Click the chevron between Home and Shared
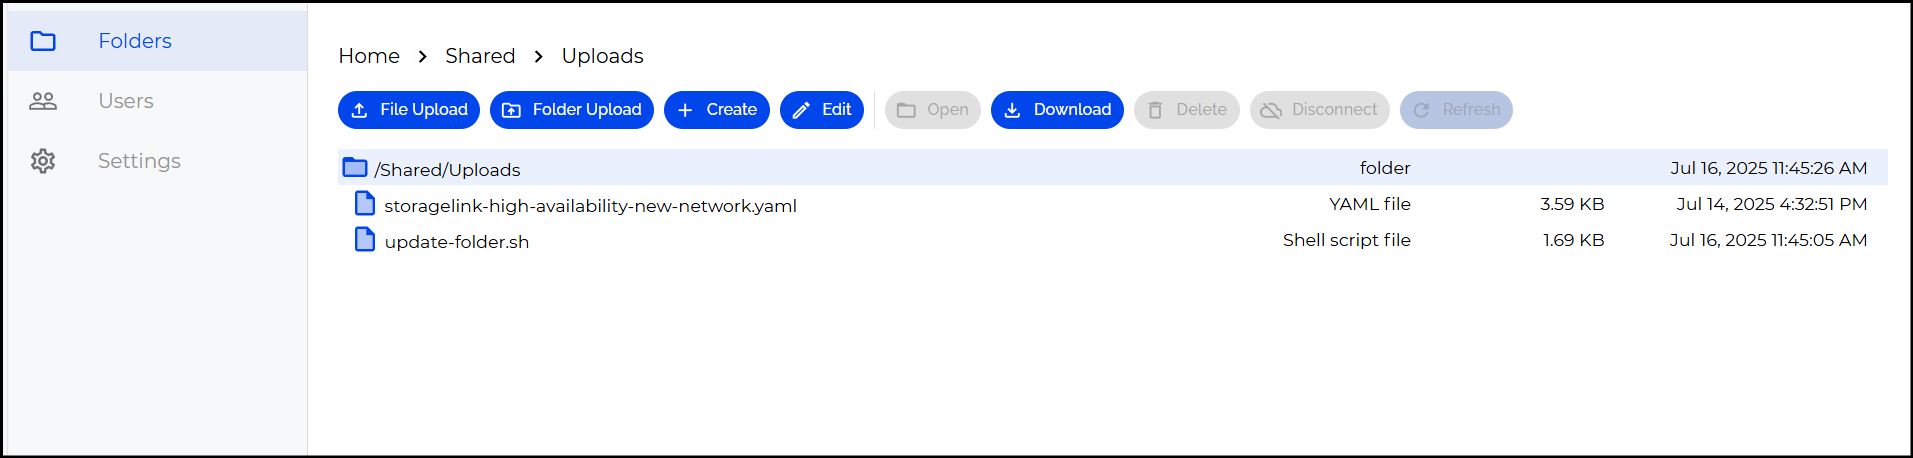 pyautogui.click(x=423, y=56)
